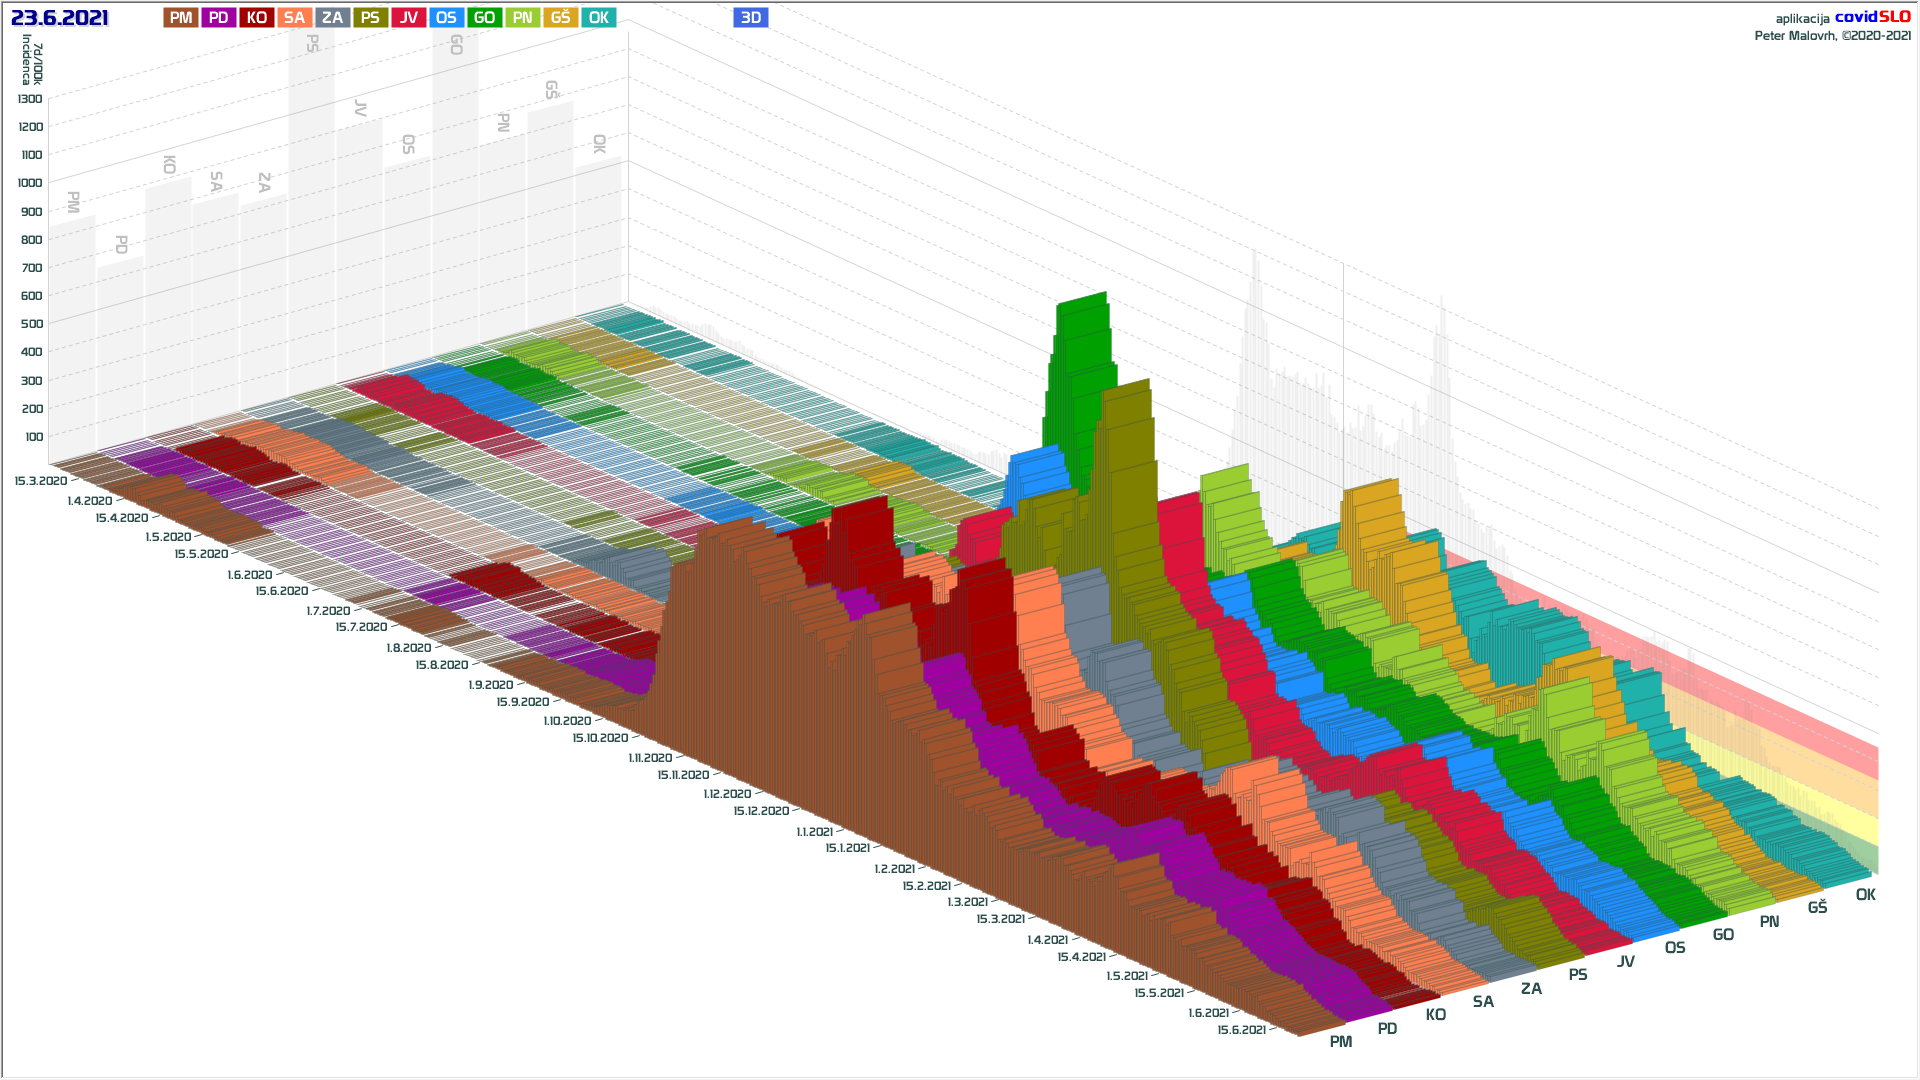Select the 1.1.2021 date axis marker
The width and height of the screenshot is (1920, 1080).
(814, 832)
